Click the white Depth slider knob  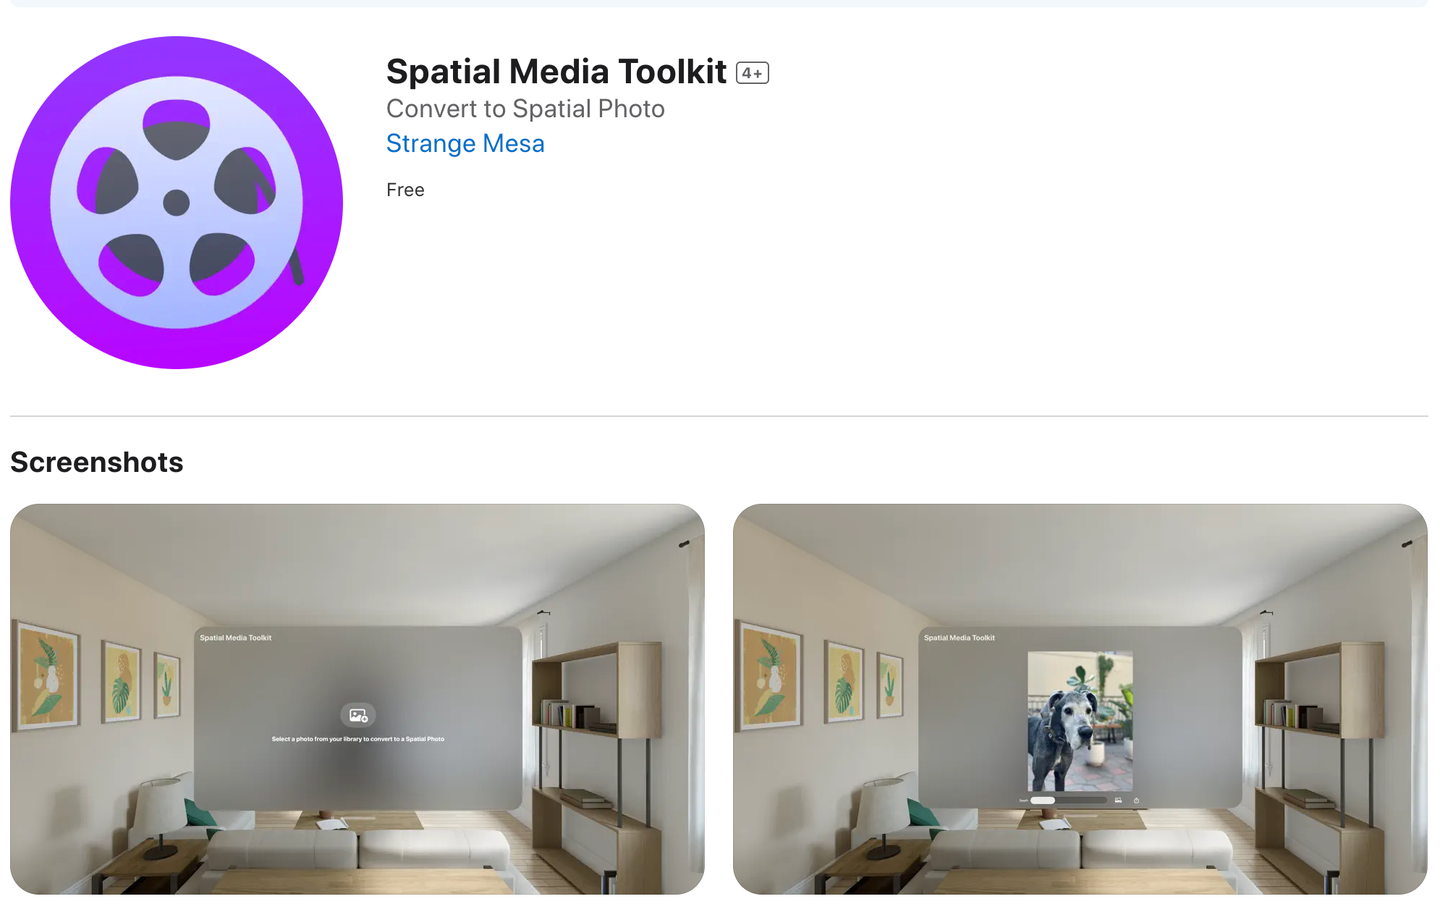[1043, 800]
